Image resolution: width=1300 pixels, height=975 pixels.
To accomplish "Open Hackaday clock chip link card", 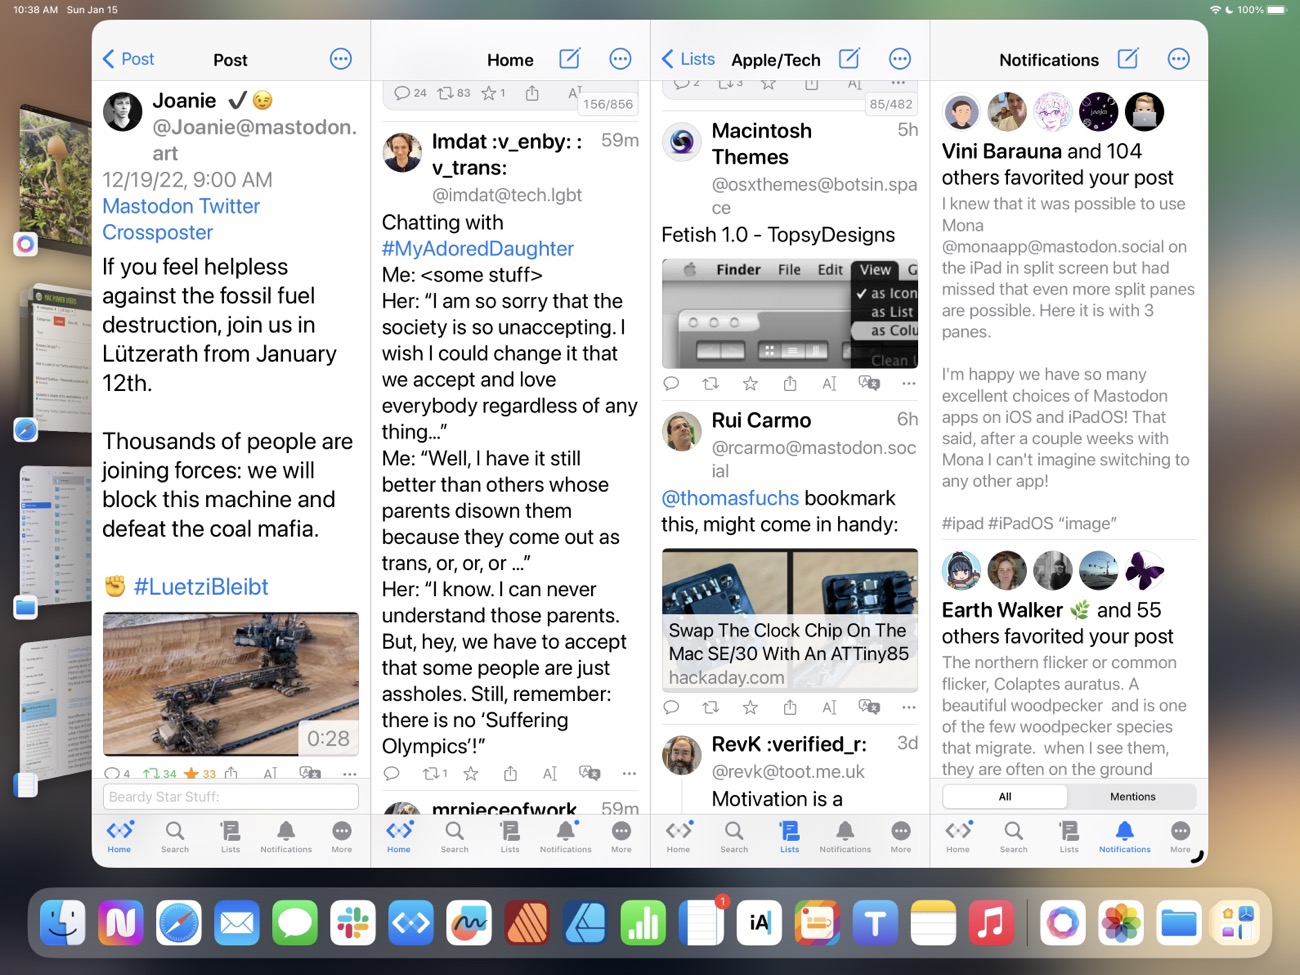I will [789, 620].
